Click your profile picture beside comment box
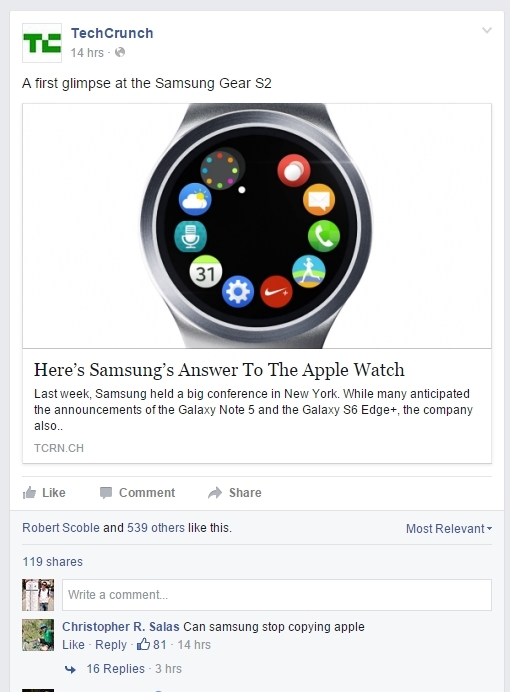Screen dimensions: 510x692 (x=38, y=595)
